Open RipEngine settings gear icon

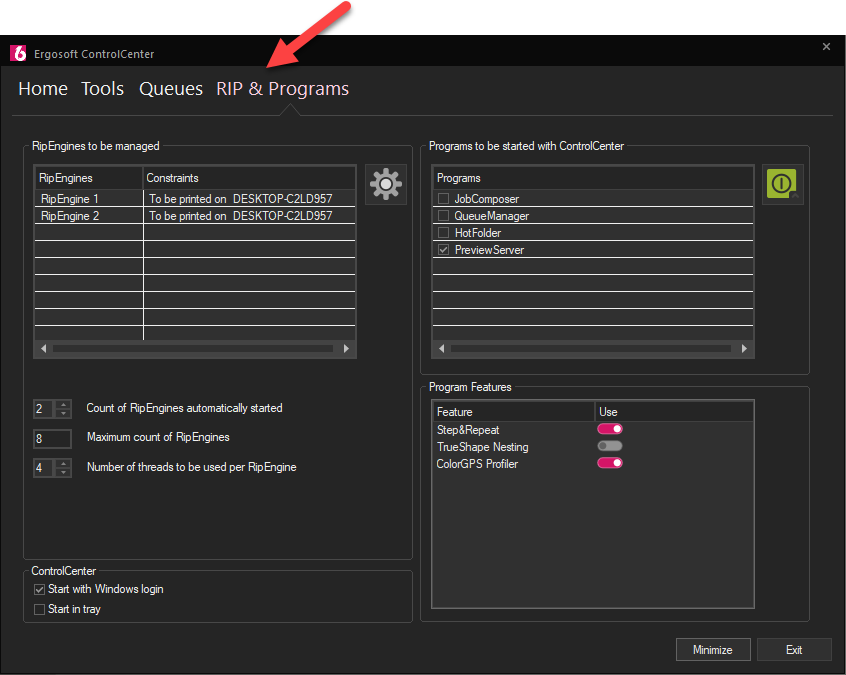pos(386,185)
